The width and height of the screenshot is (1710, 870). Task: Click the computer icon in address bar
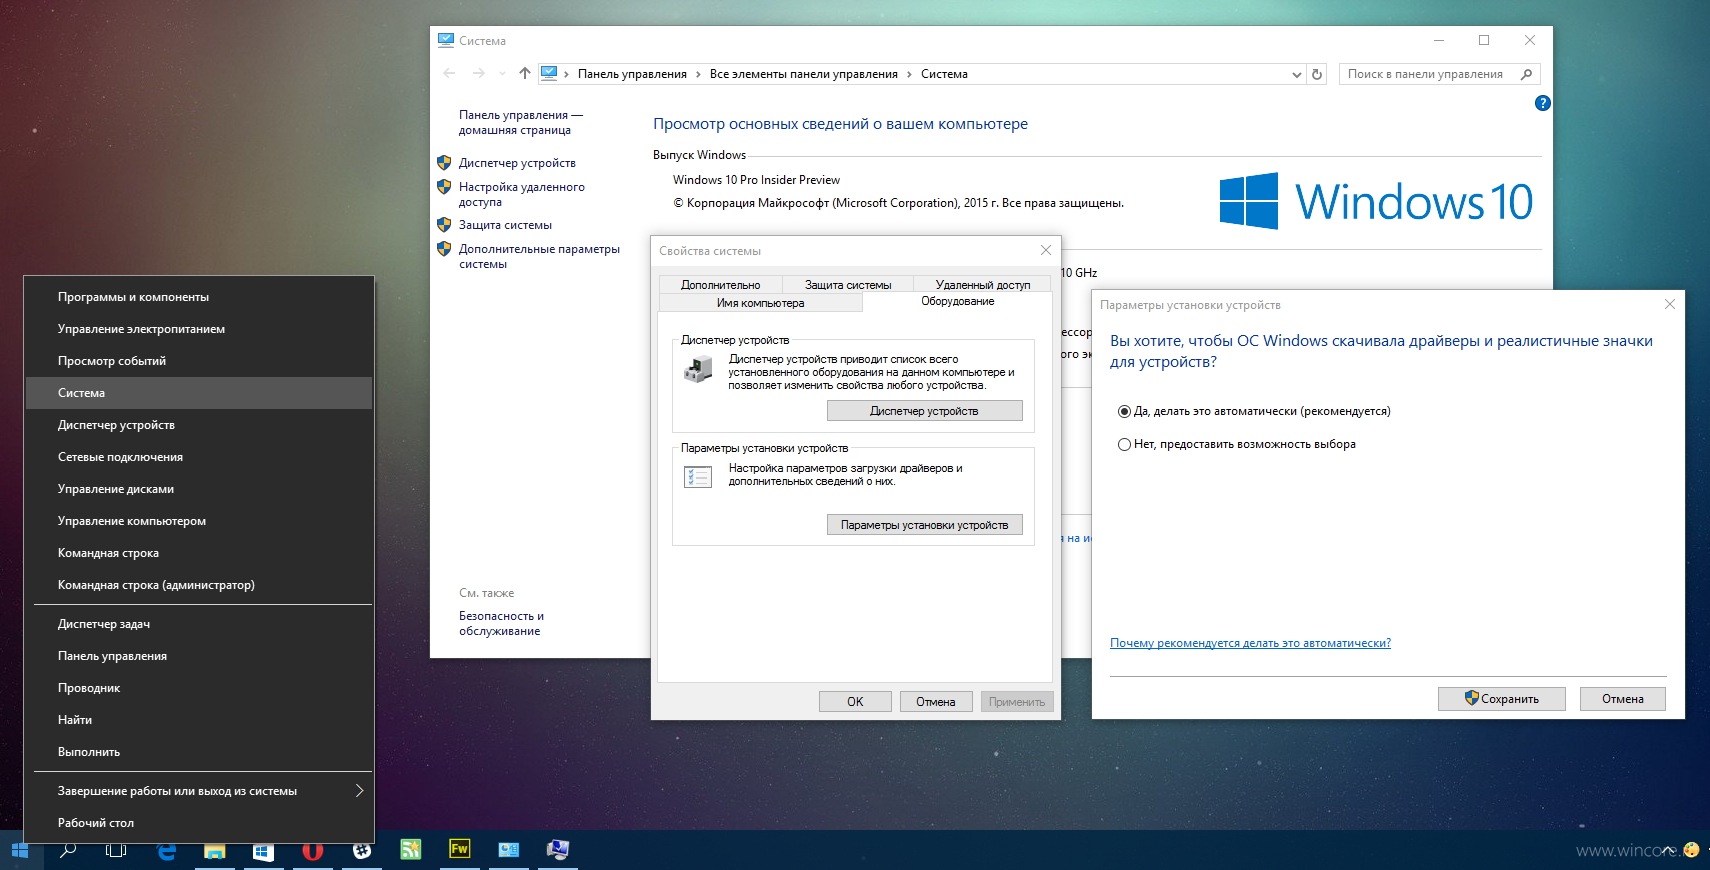coord(549,73)
